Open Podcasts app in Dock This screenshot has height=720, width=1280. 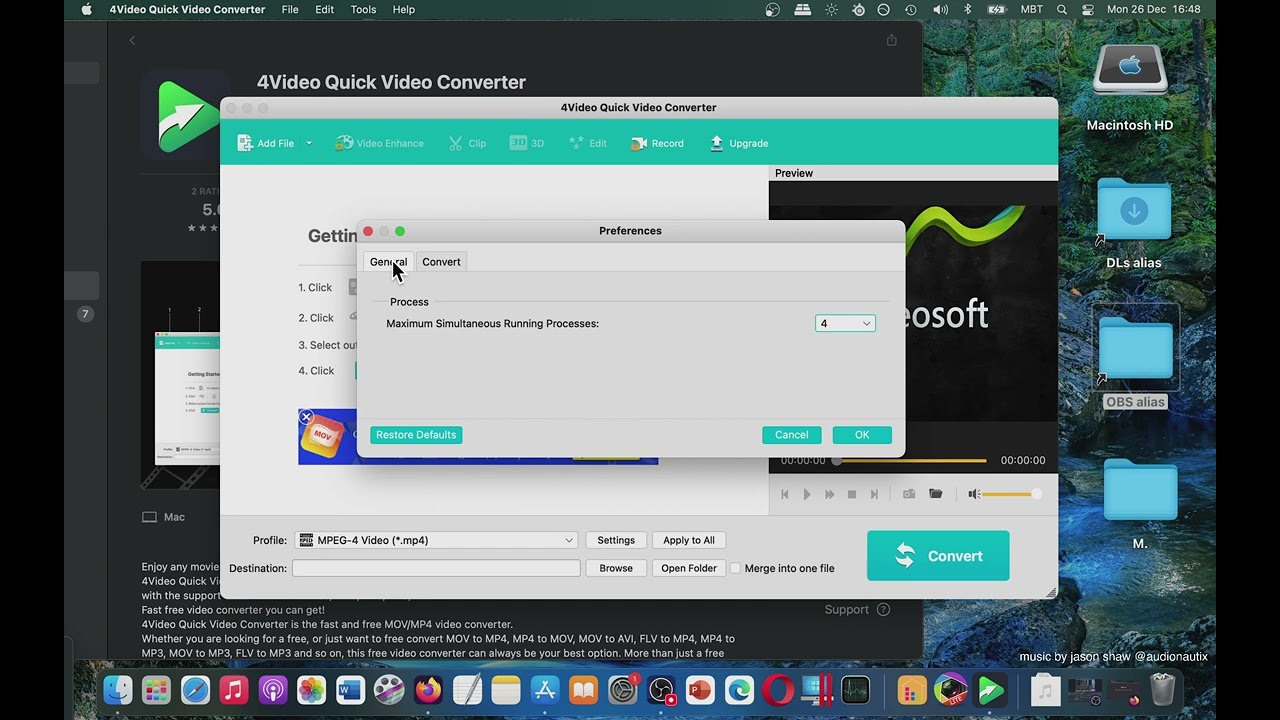(x=273, y=690)
